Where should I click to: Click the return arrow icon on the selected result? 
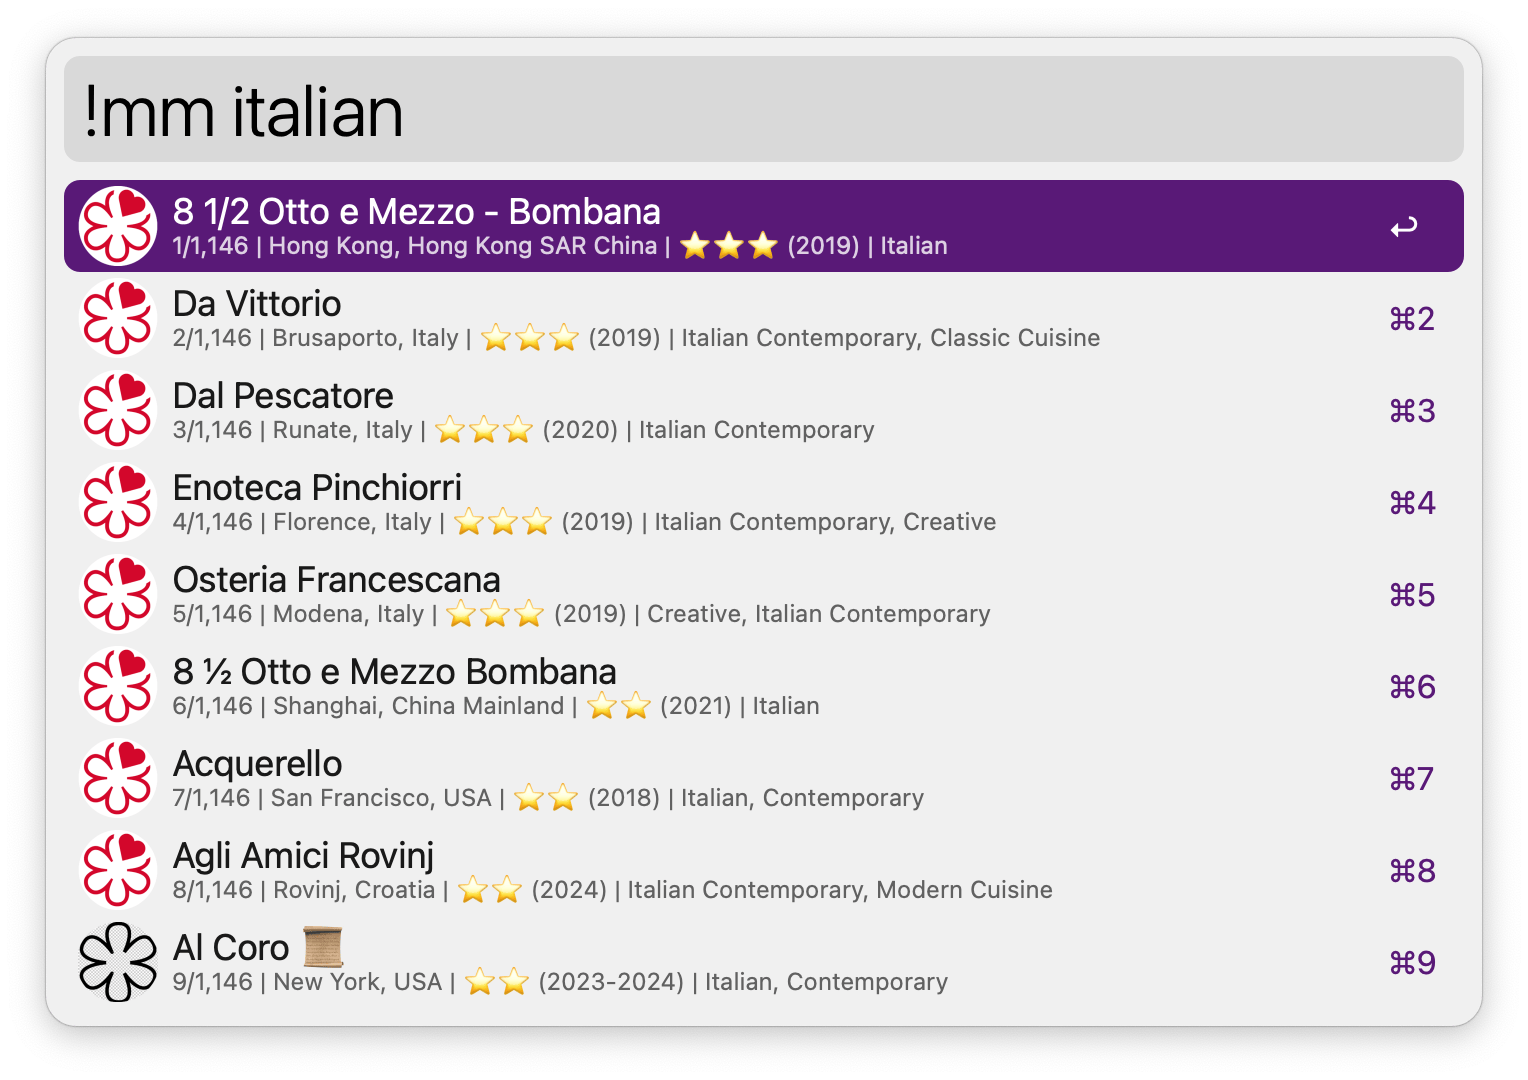pos(1404,227)
